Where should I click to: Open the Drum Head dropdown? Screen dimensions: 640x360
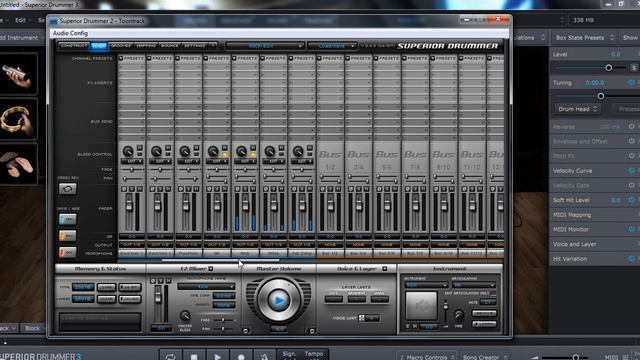coord(577,109)
